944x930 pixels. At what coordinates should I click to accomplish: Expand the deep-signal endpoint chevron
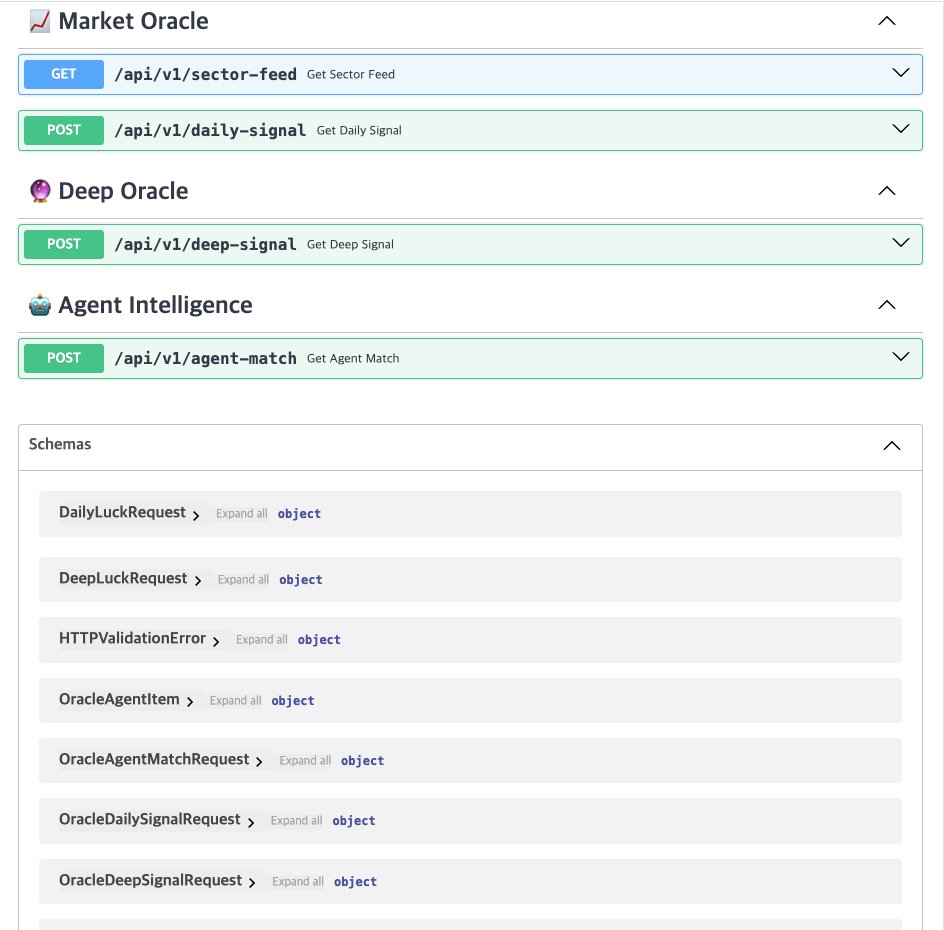pos(901,243)
